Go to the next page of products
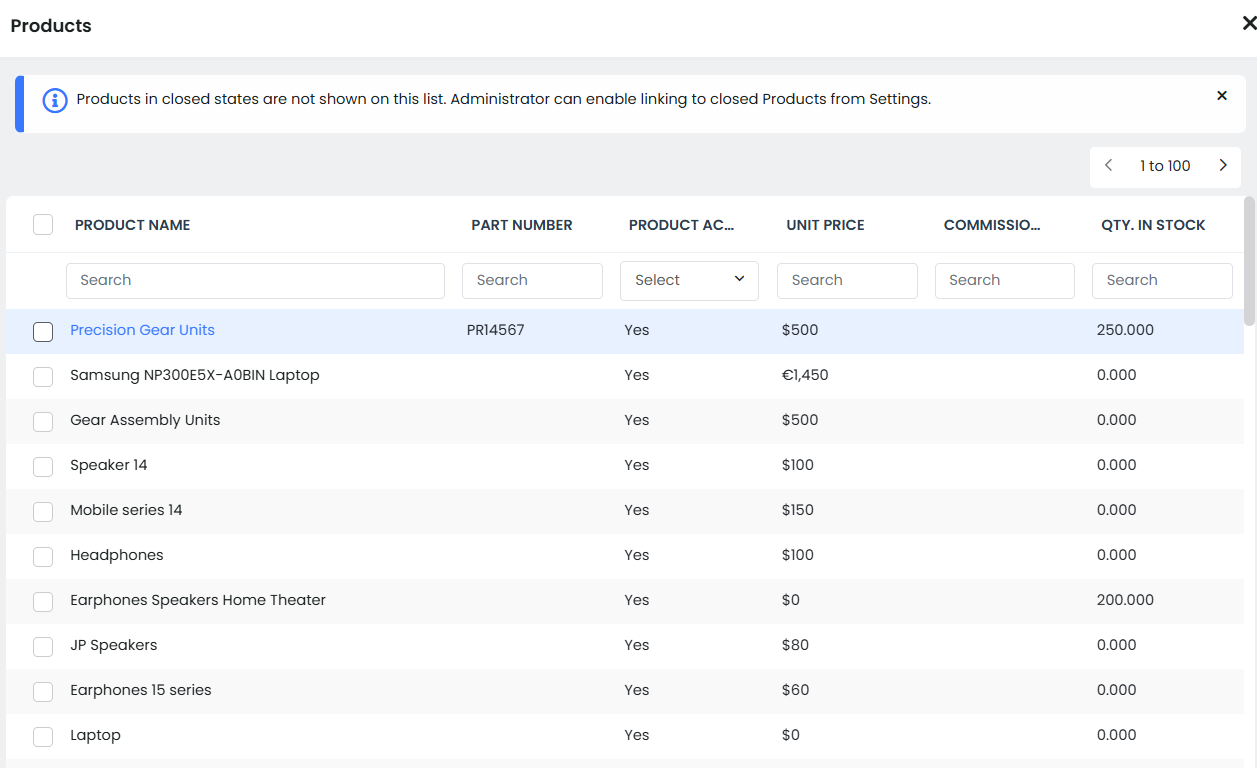 (x=1222, y=166)
